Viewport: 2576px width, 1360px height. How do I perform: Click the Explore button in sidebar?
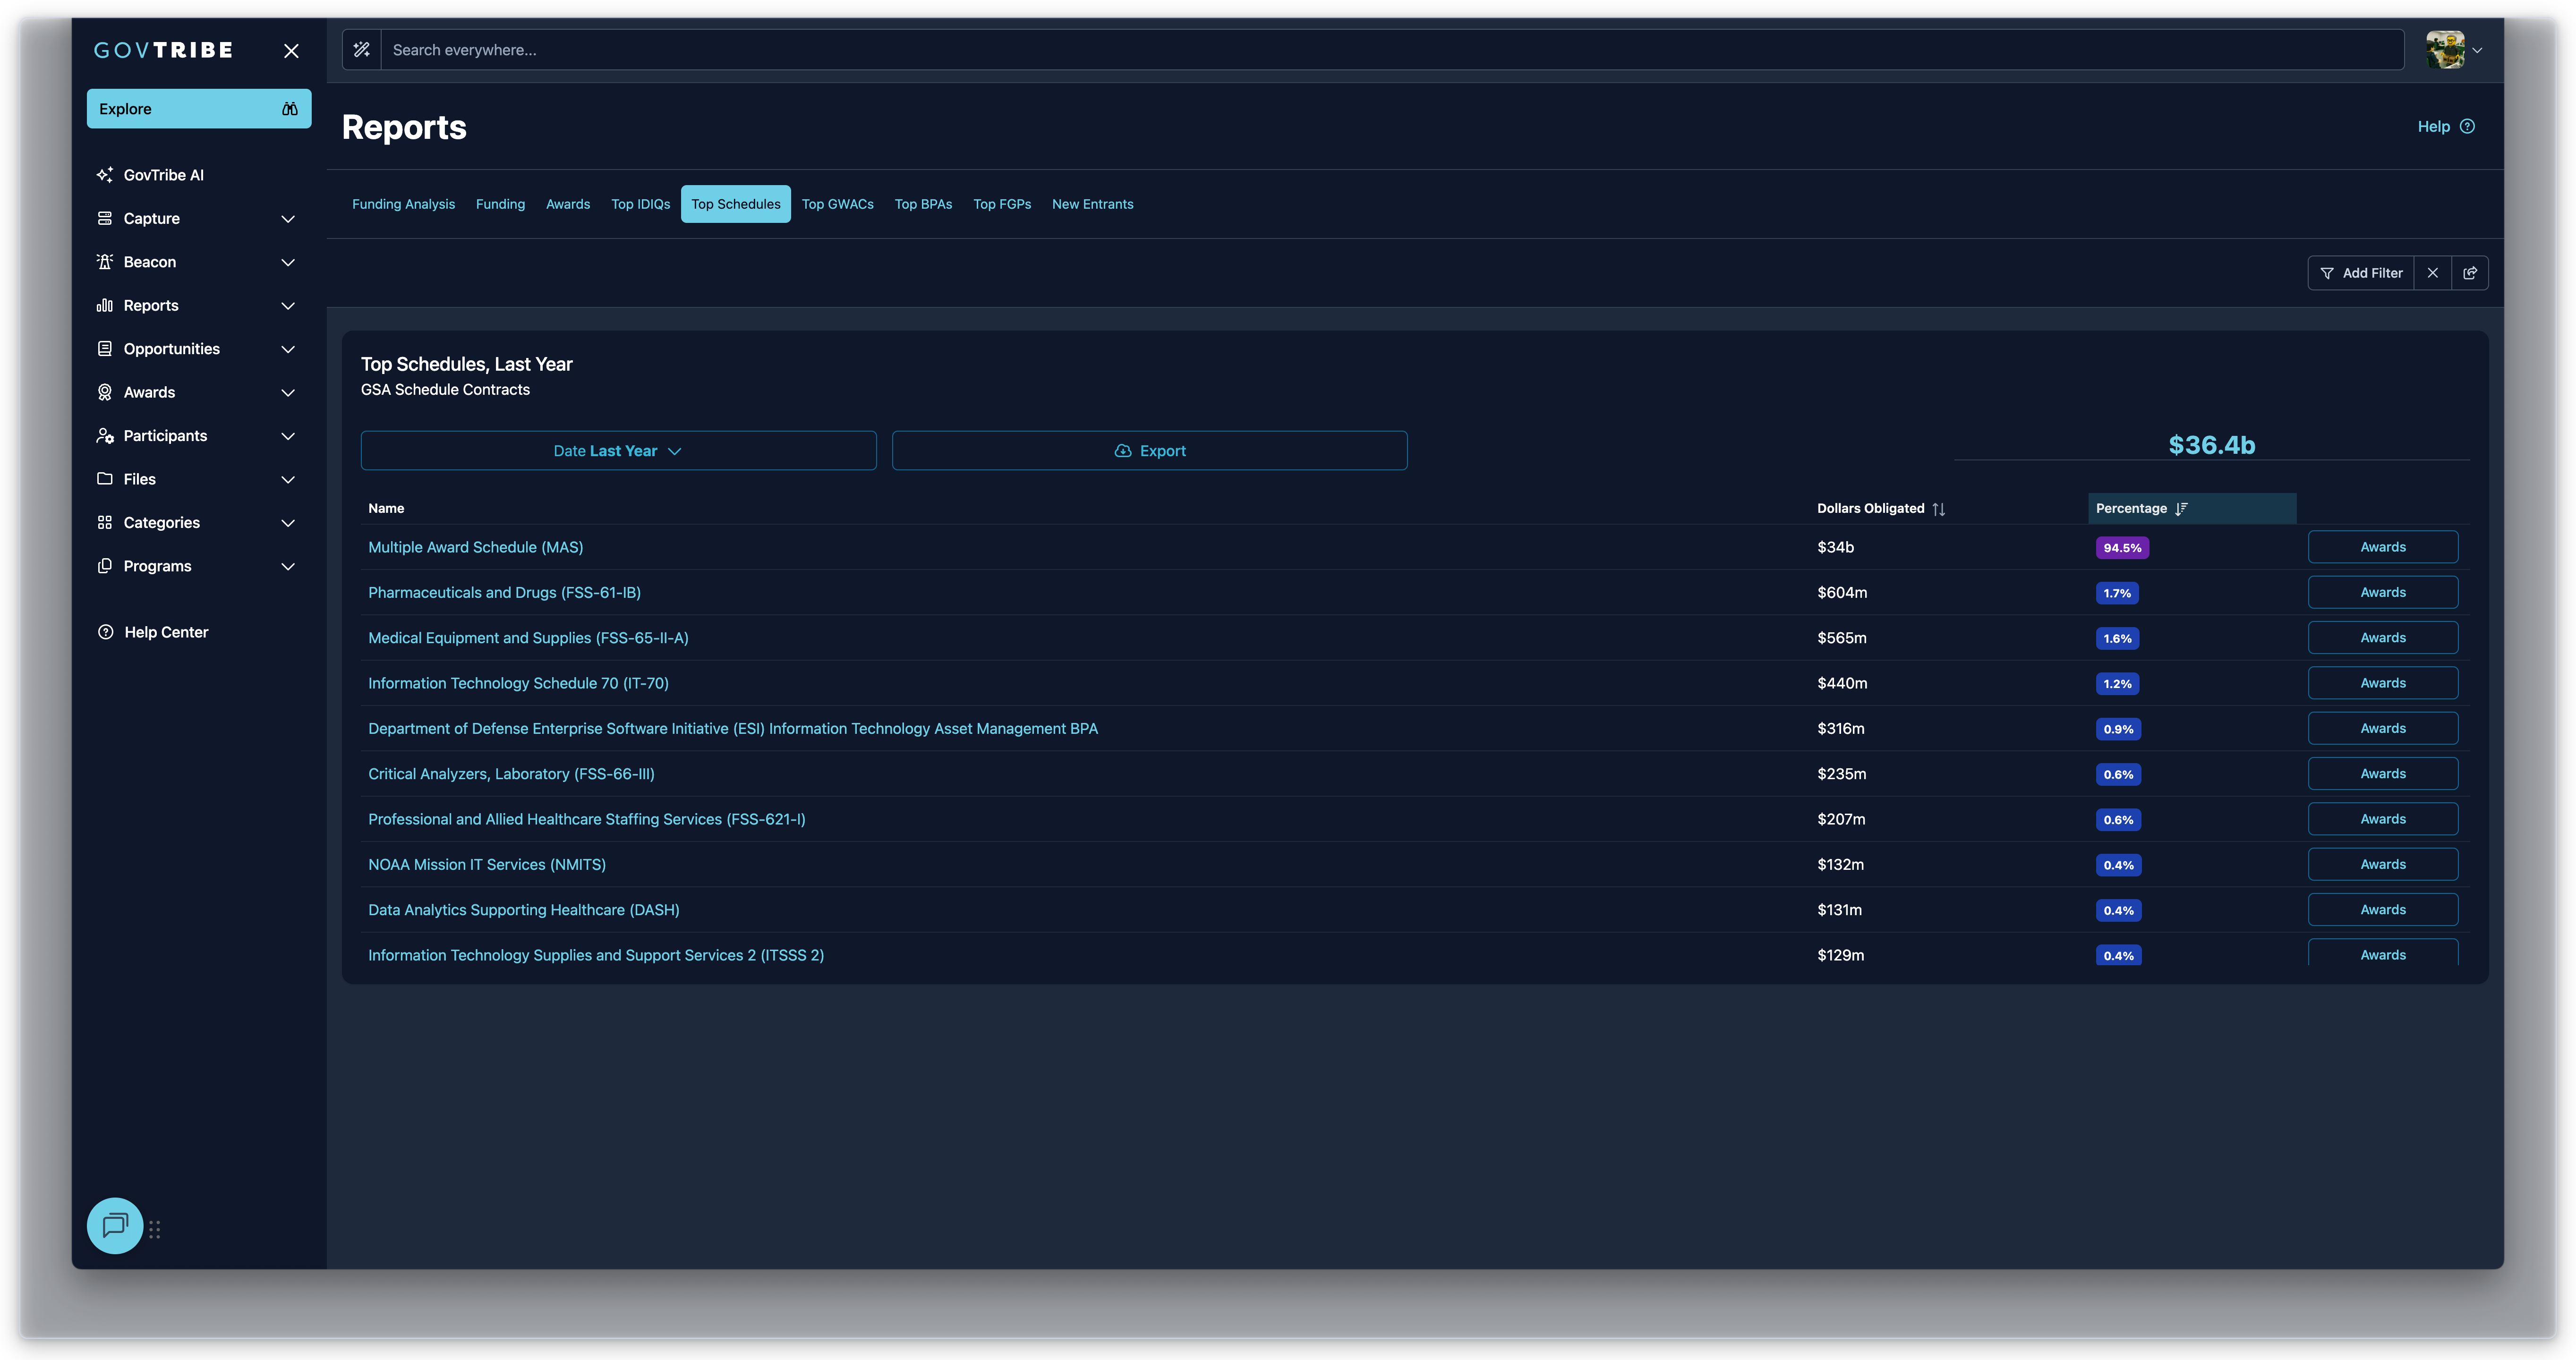pyautogui.click(x=199, y=109)
